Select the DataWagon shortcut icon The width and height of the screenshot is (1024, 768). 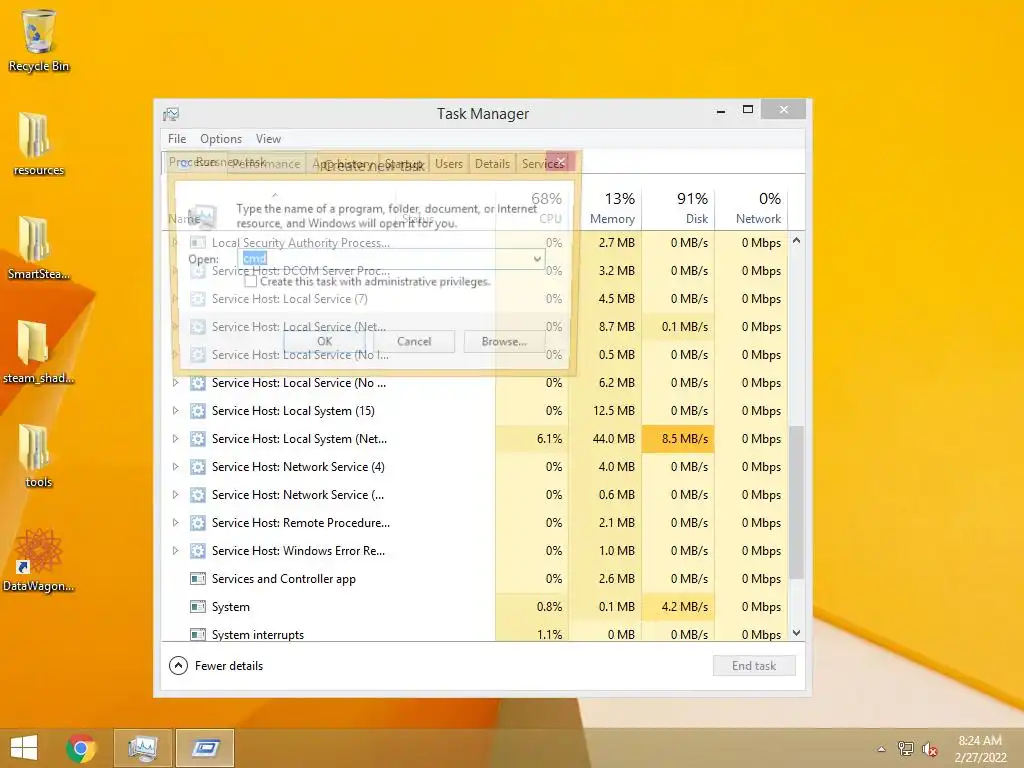39,560
